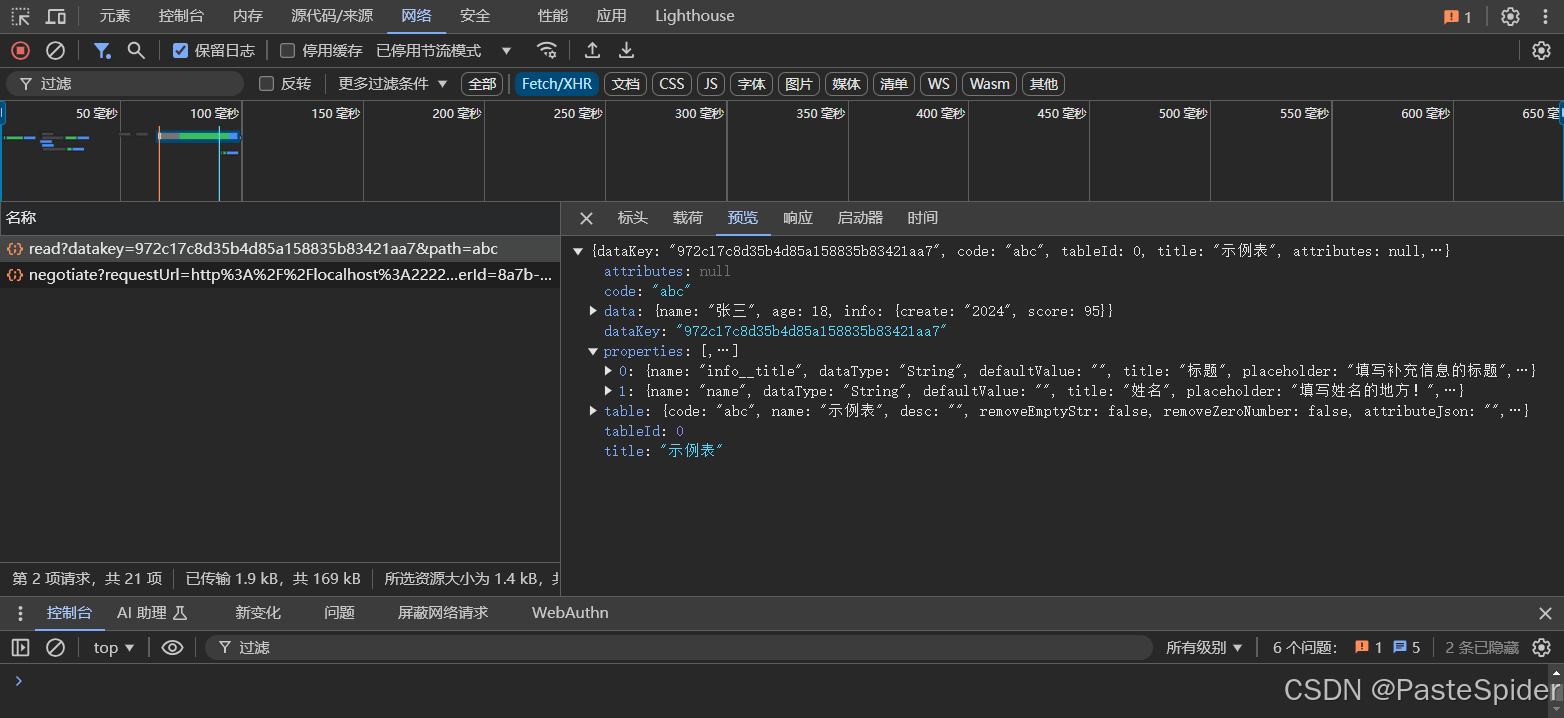The height and width of the screenshot is (718, 1564).
Task: Switch to the top 控制台 Console tab
Action: click(181, 16)
